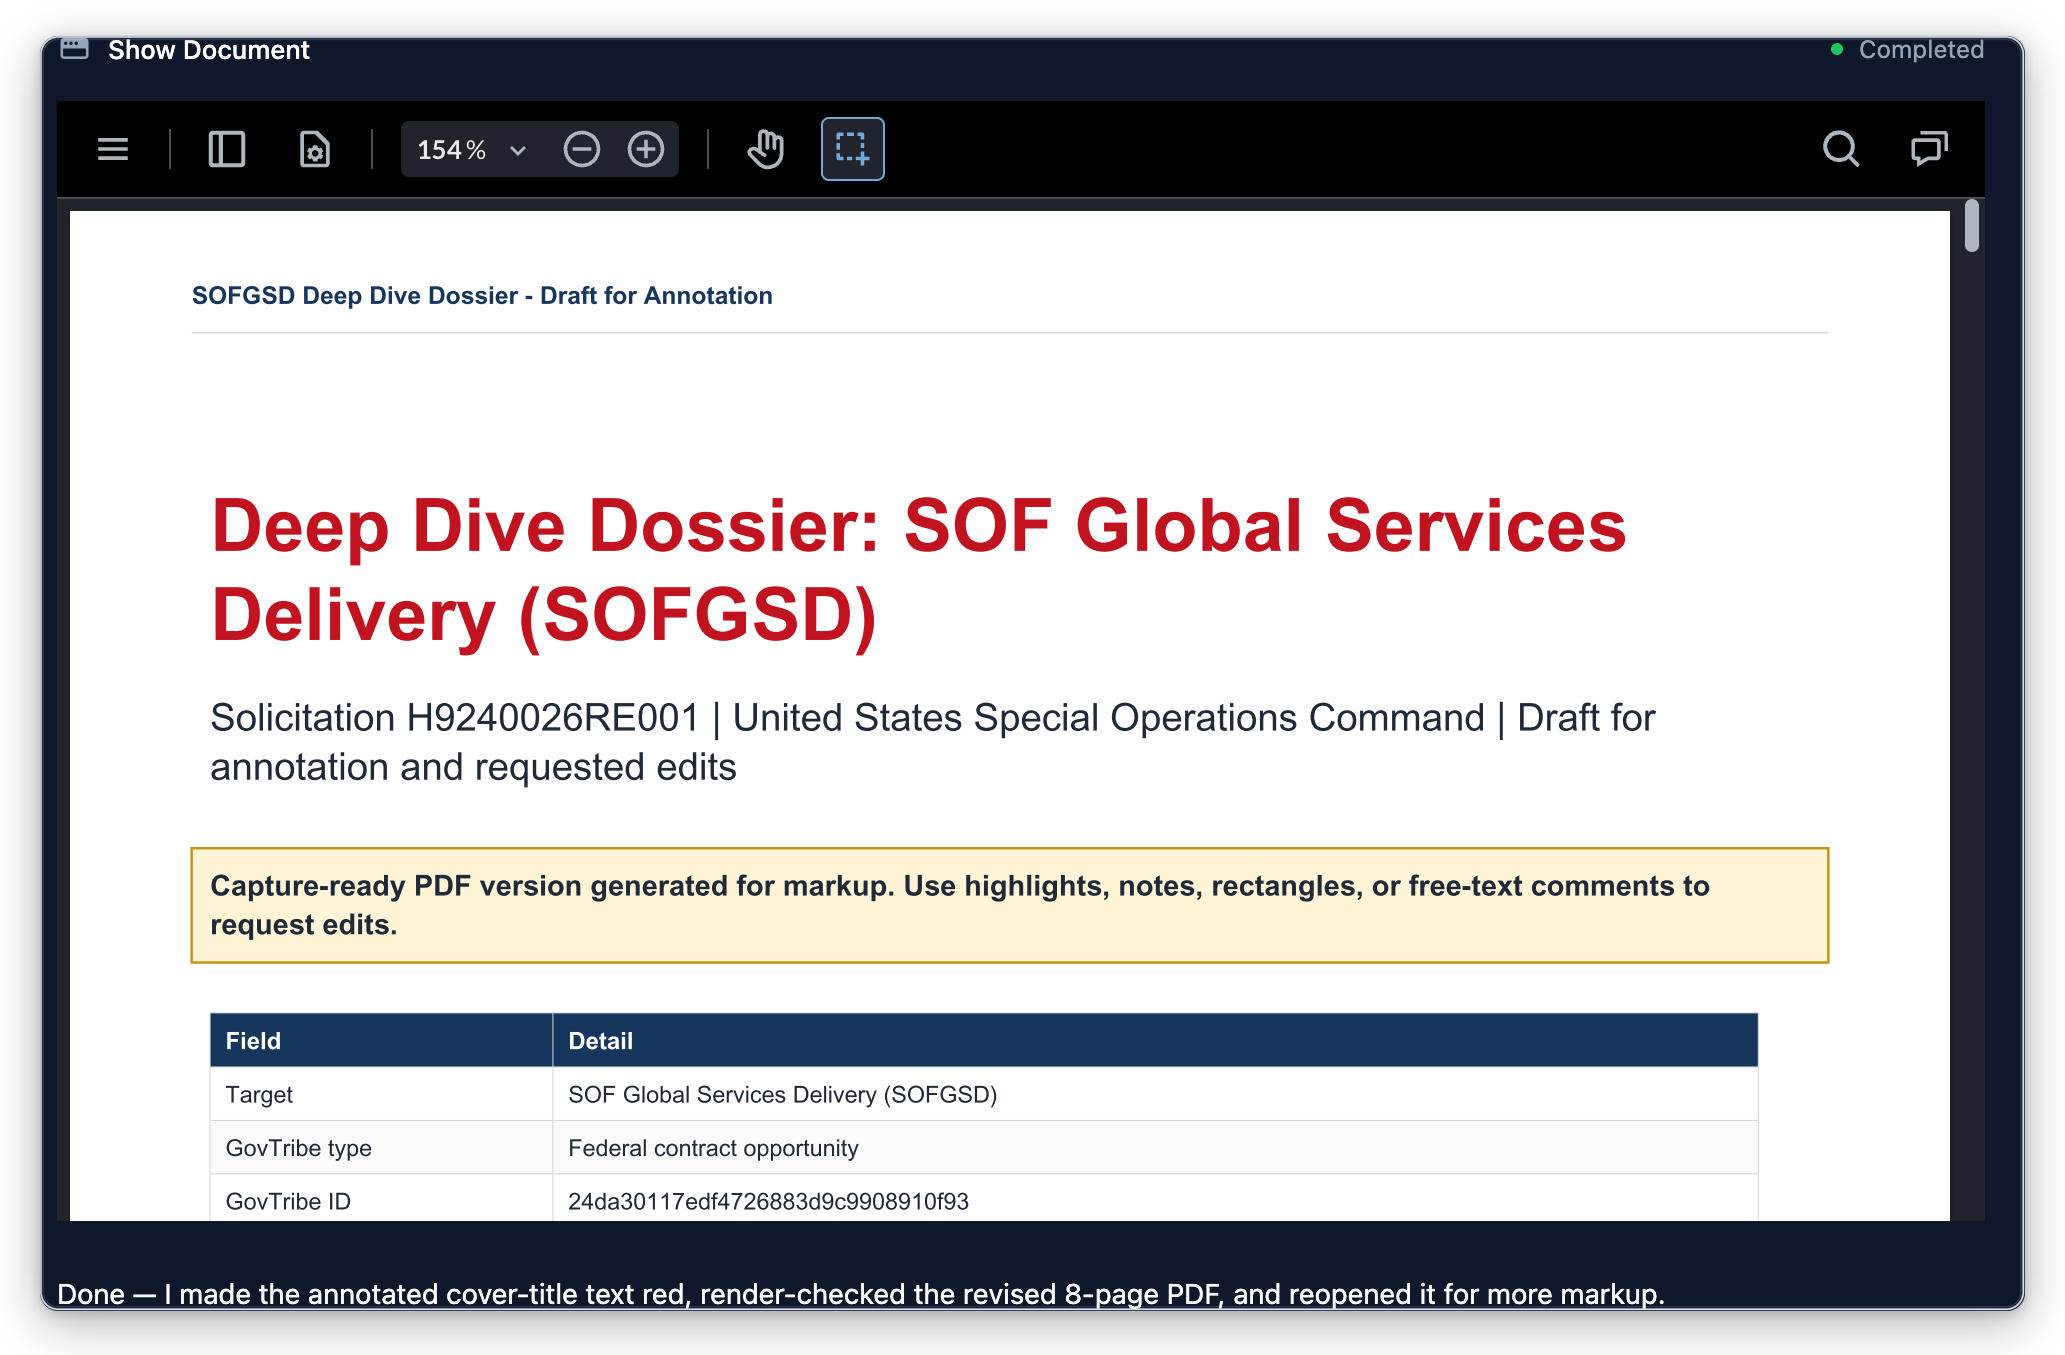Click the Detail column header
This screenshot has height=1355, width=2065.
[1155, 1040]
